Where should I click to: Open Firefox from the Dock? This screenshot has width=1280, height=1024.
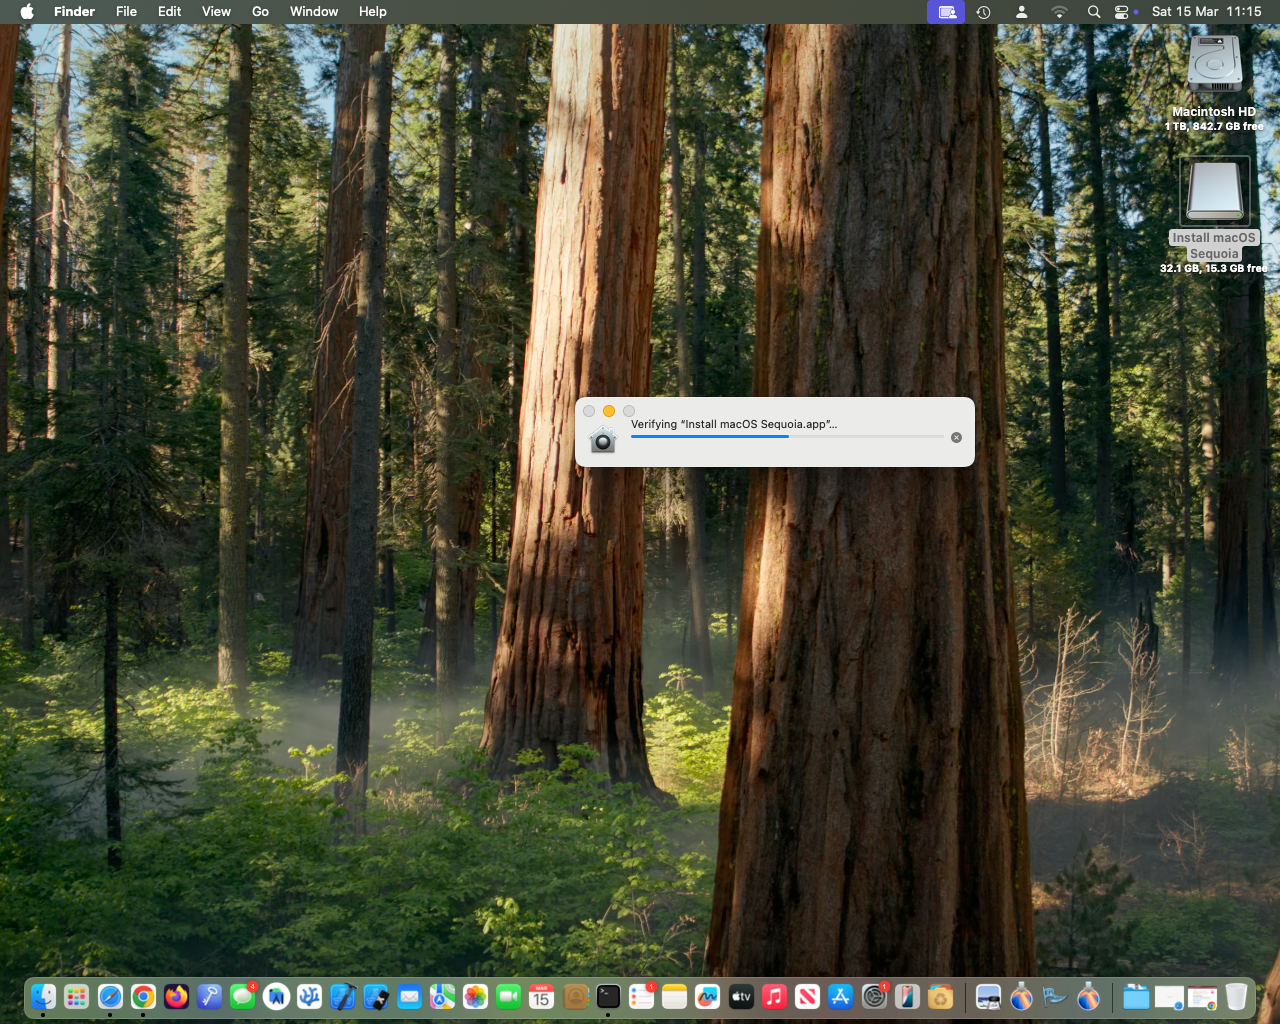point(176,996)
